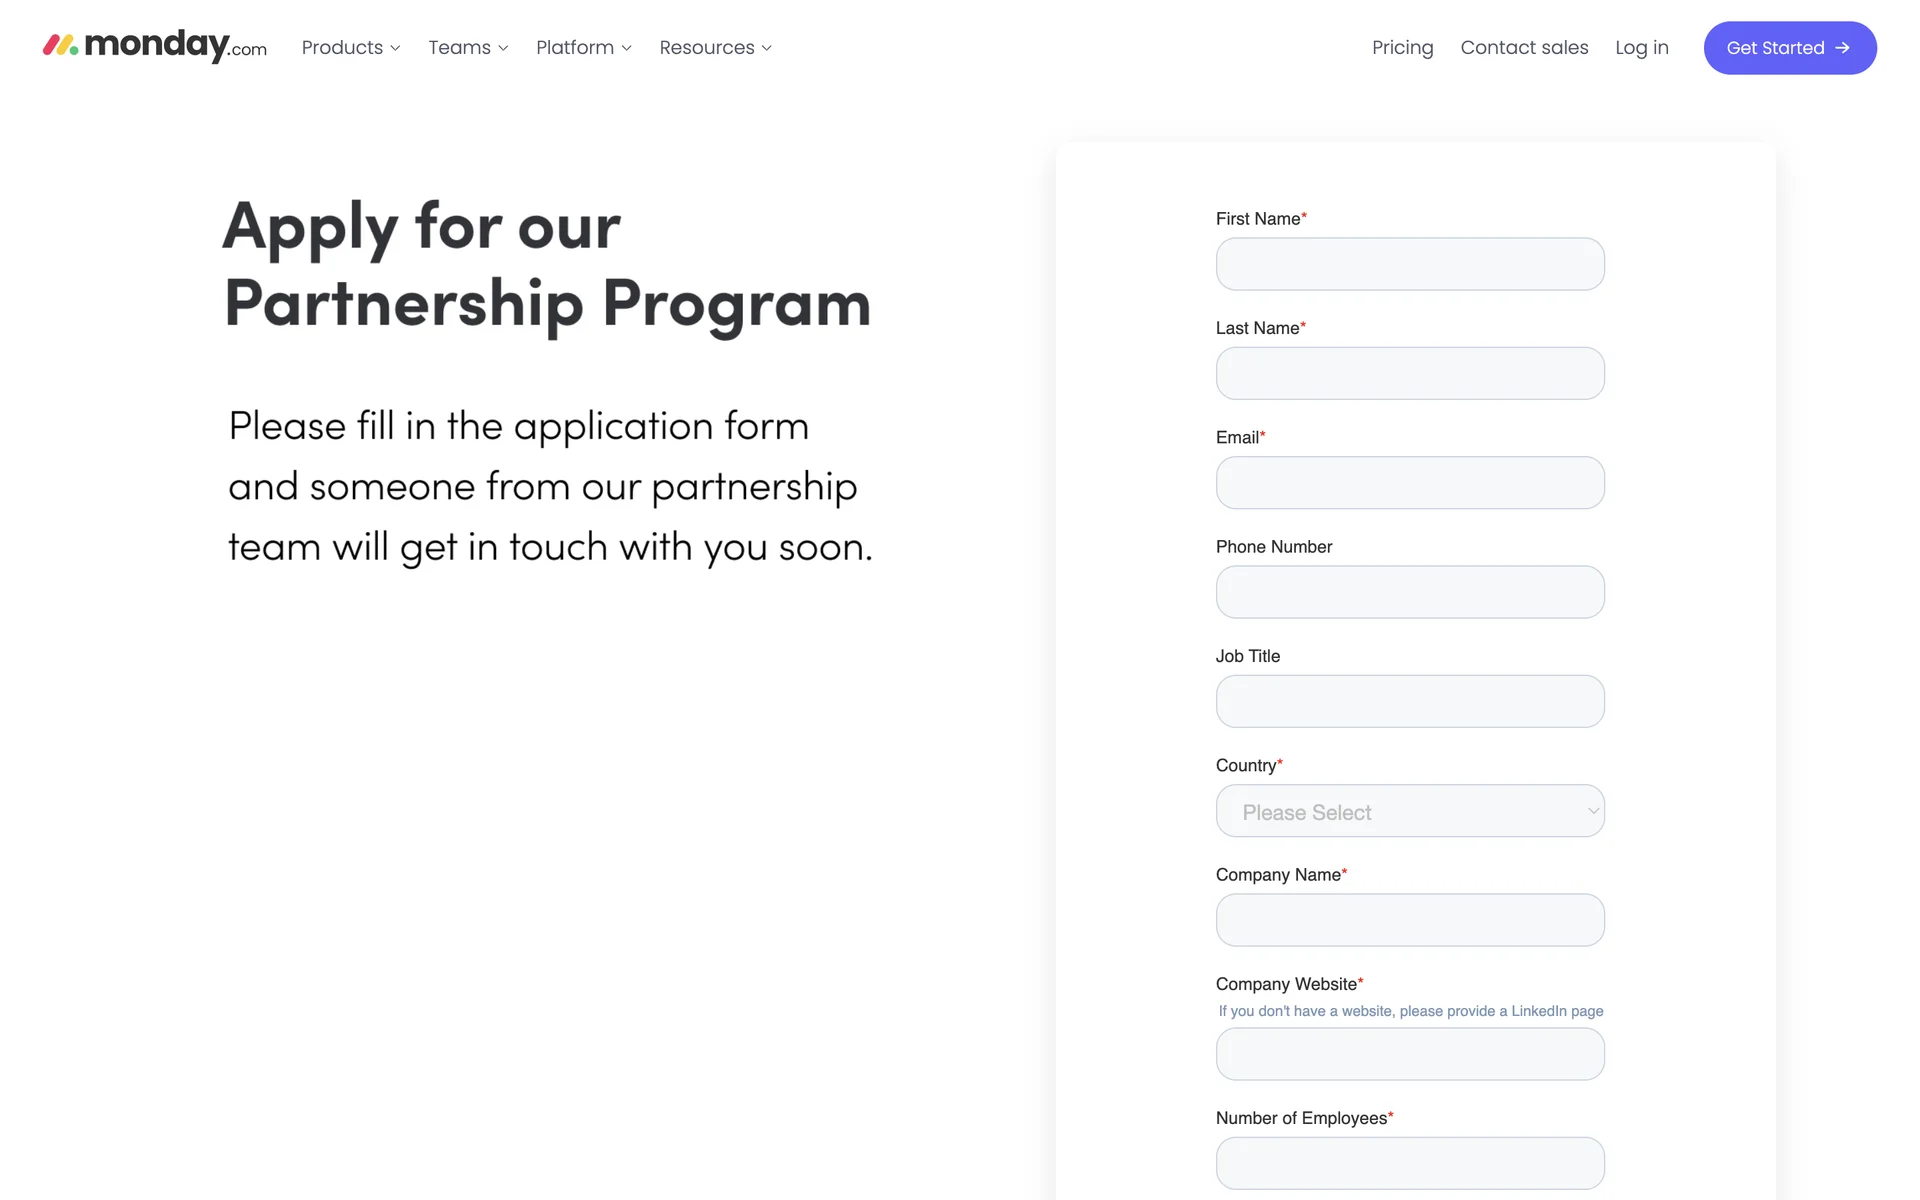1920x1200 pixels.
Task: Open the Products dropdown menu
Action: click(351, 48)
